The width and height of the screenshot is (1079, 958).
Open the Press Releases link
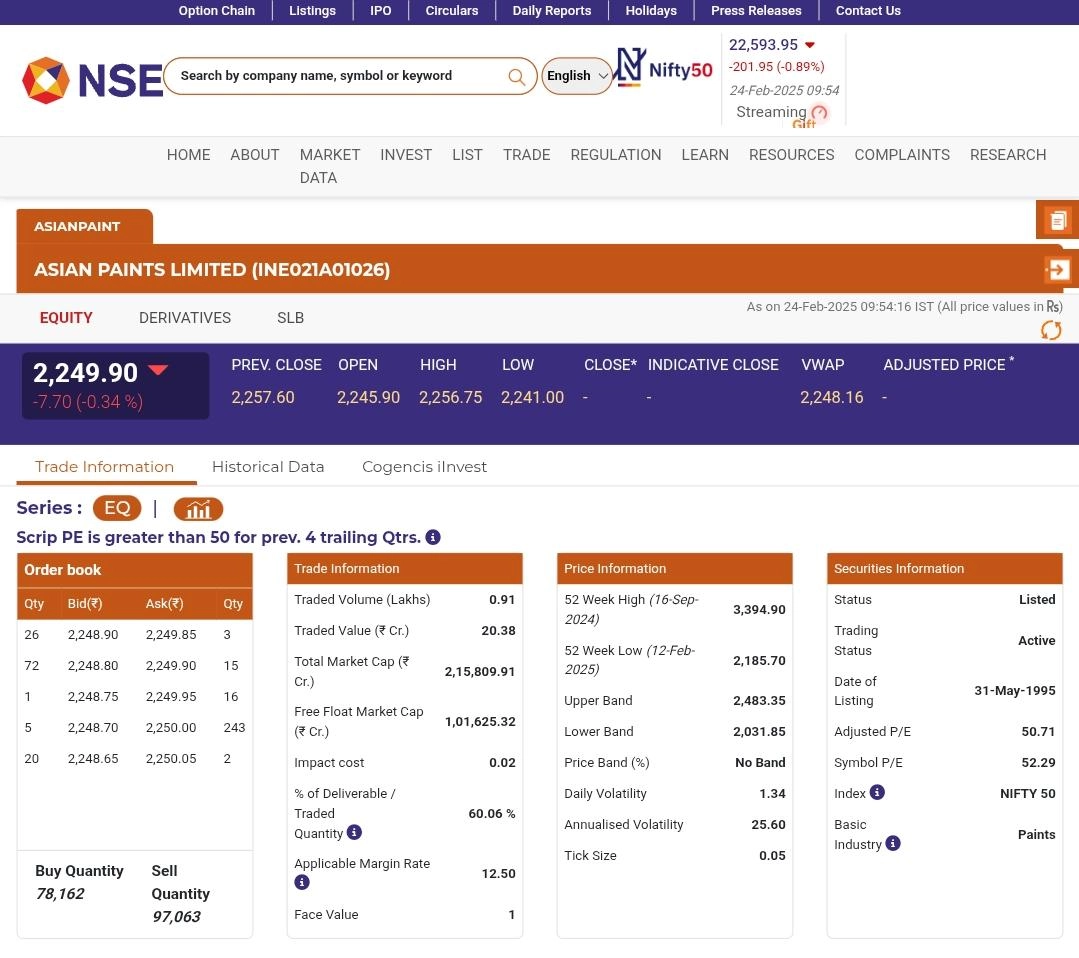pos(756,11)
